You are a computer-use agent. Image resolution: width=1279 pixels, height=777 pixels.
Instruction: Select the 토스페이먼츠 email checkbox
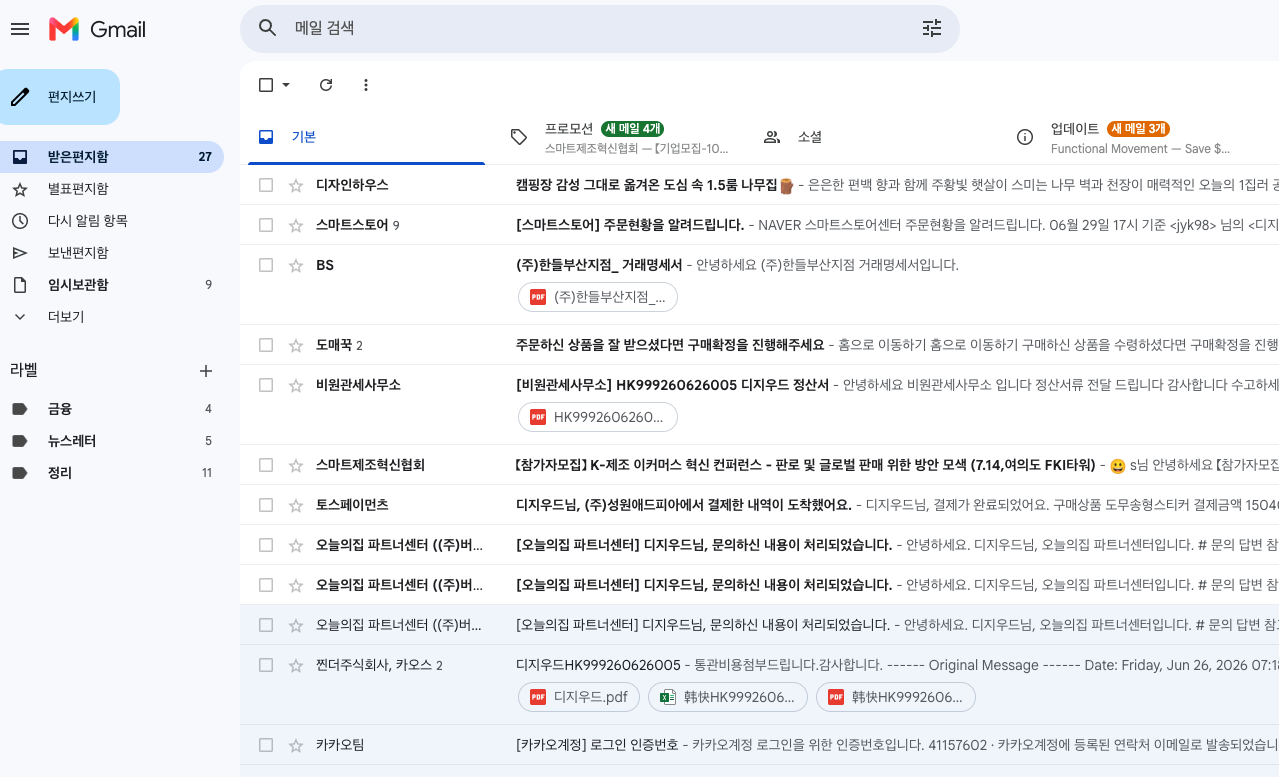266,505
